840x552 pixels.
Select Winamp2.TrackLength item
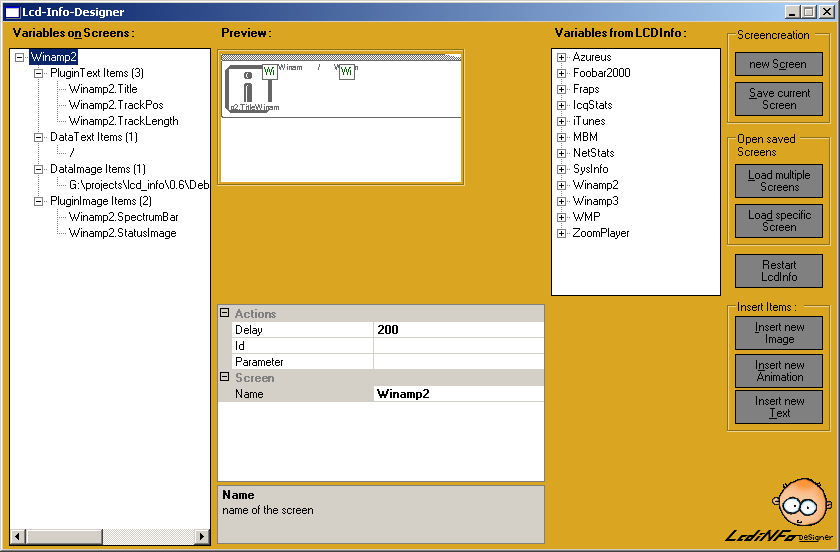pyautogui.click(x=124, y=121)
